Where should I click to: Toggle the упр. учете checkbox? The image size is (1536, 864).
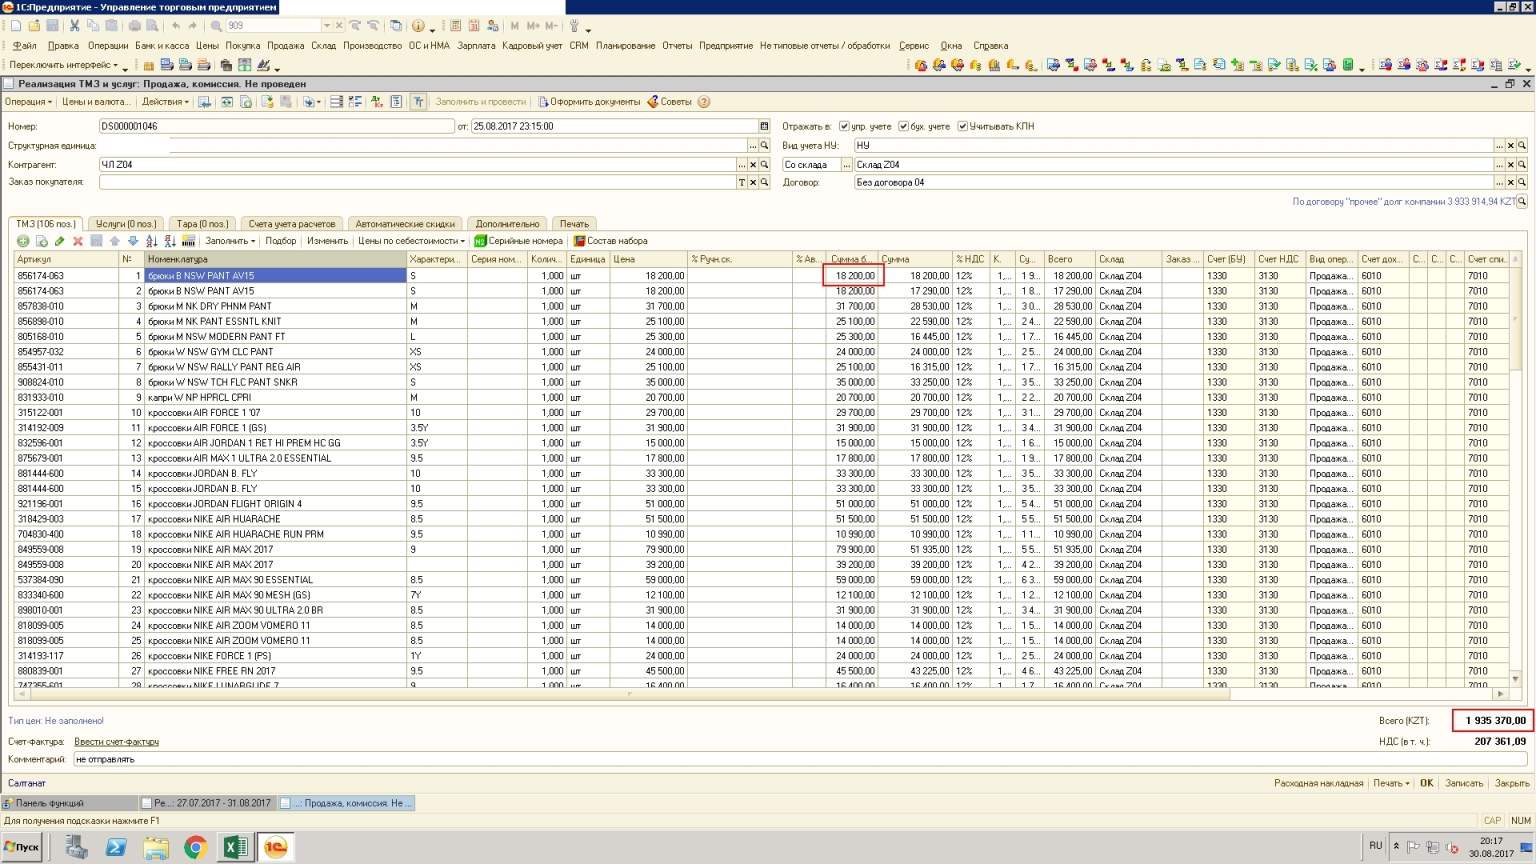coord(844,126)
